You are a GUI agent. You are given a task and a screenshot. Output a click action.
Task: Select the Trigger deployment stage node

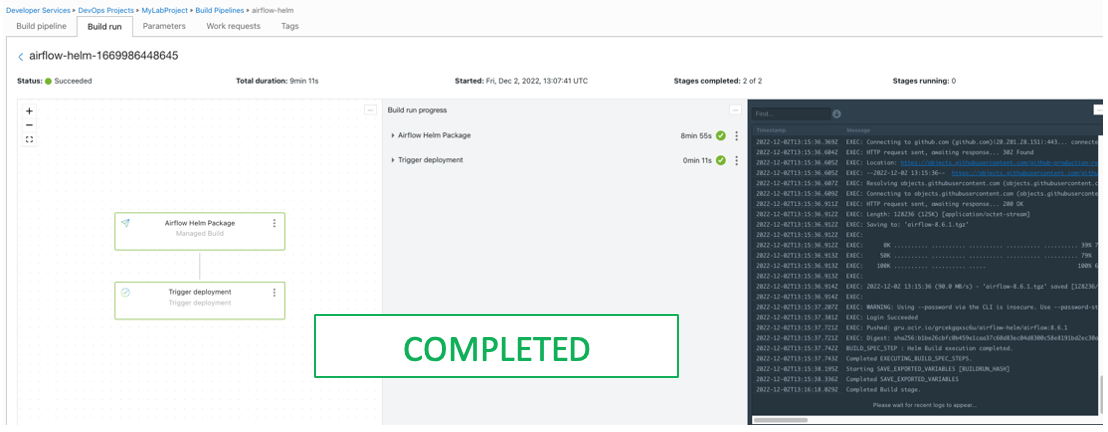pos(200,300)
